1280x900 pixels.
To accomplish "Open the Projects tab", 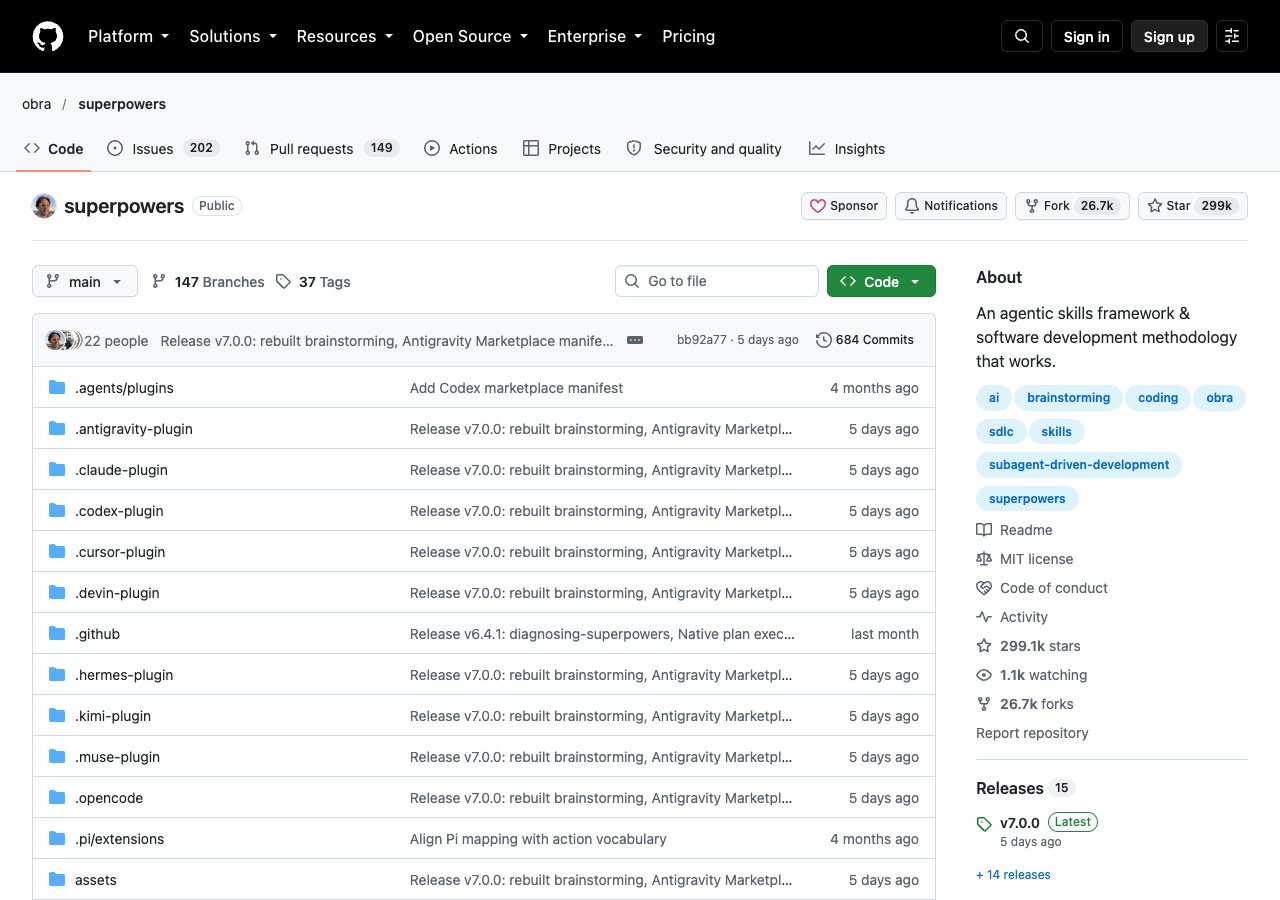I will coord(562,149).
